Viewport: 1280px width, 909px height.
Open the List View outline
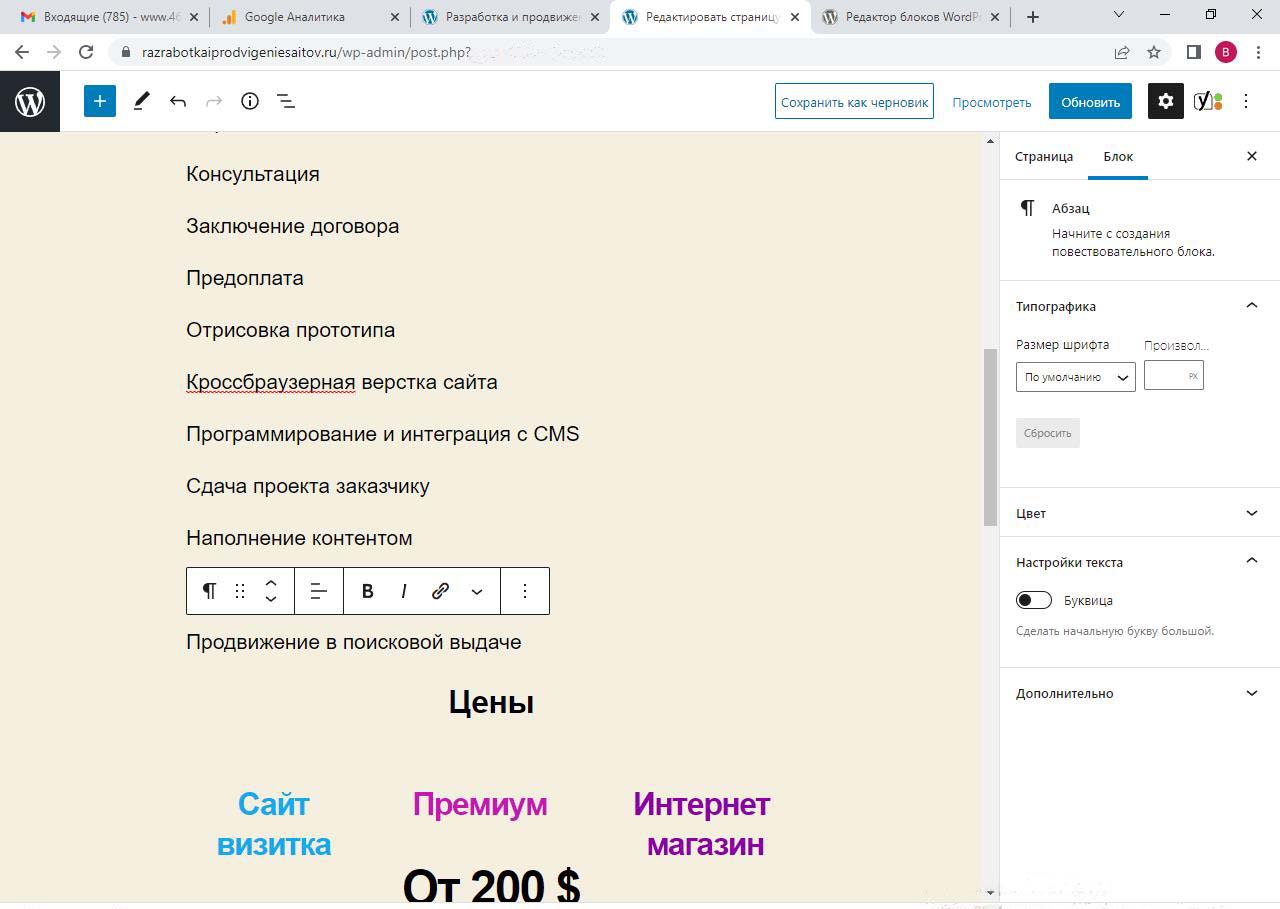tap(286, 101)
